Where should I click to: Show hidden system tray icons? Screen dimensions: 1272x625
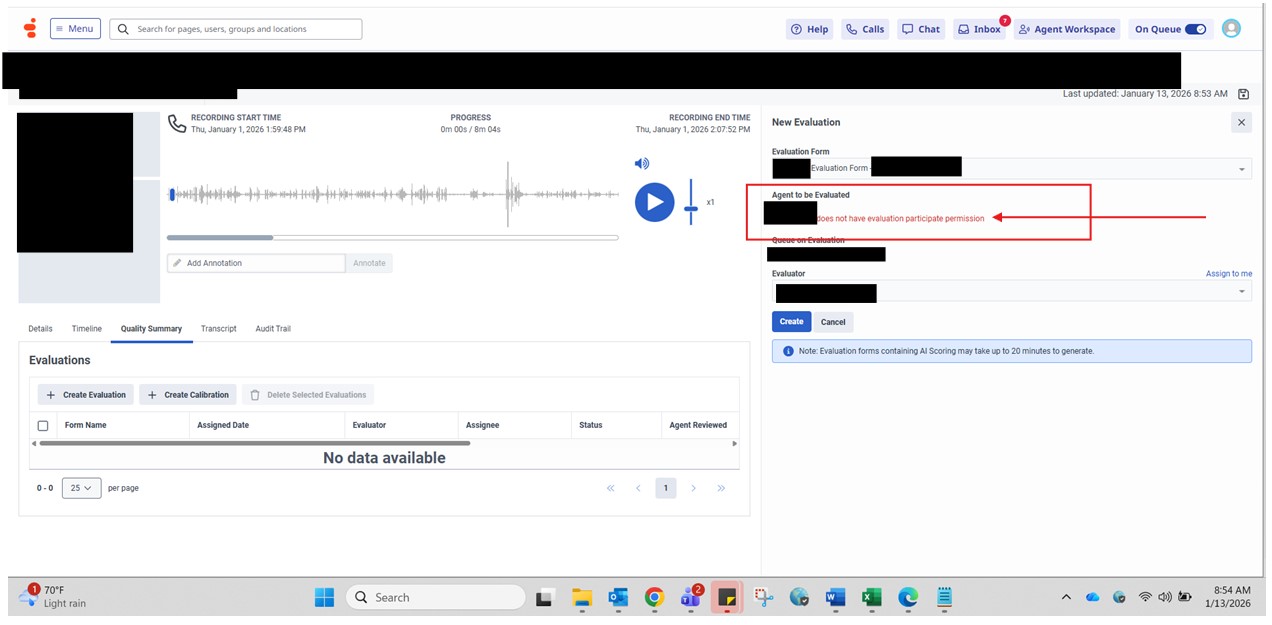[1066, 597]
